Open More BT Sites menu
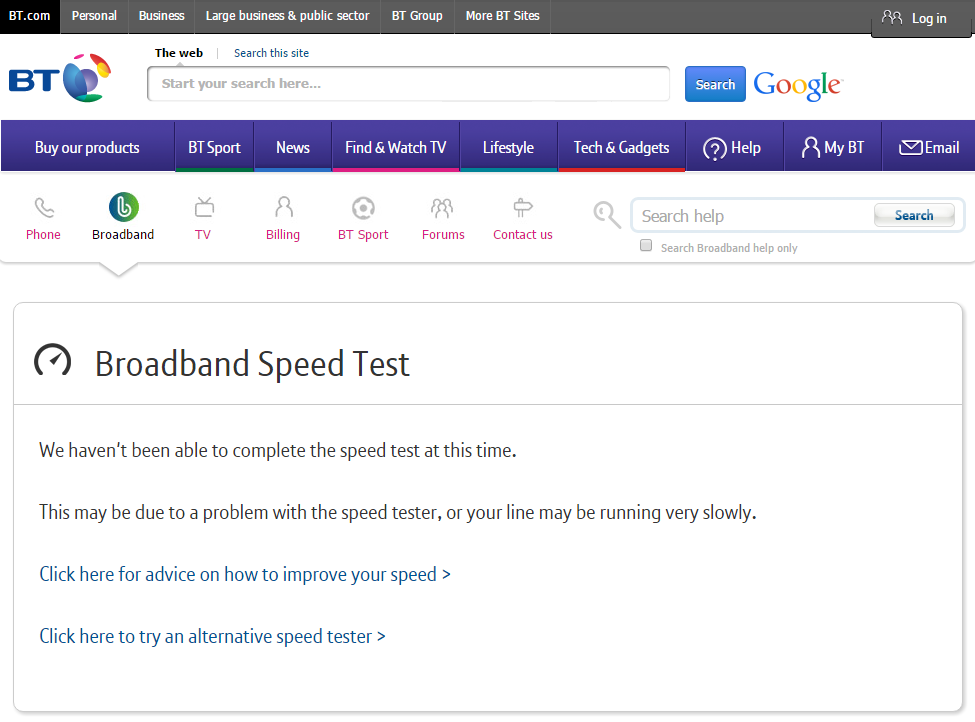 [x=502, y=16]
